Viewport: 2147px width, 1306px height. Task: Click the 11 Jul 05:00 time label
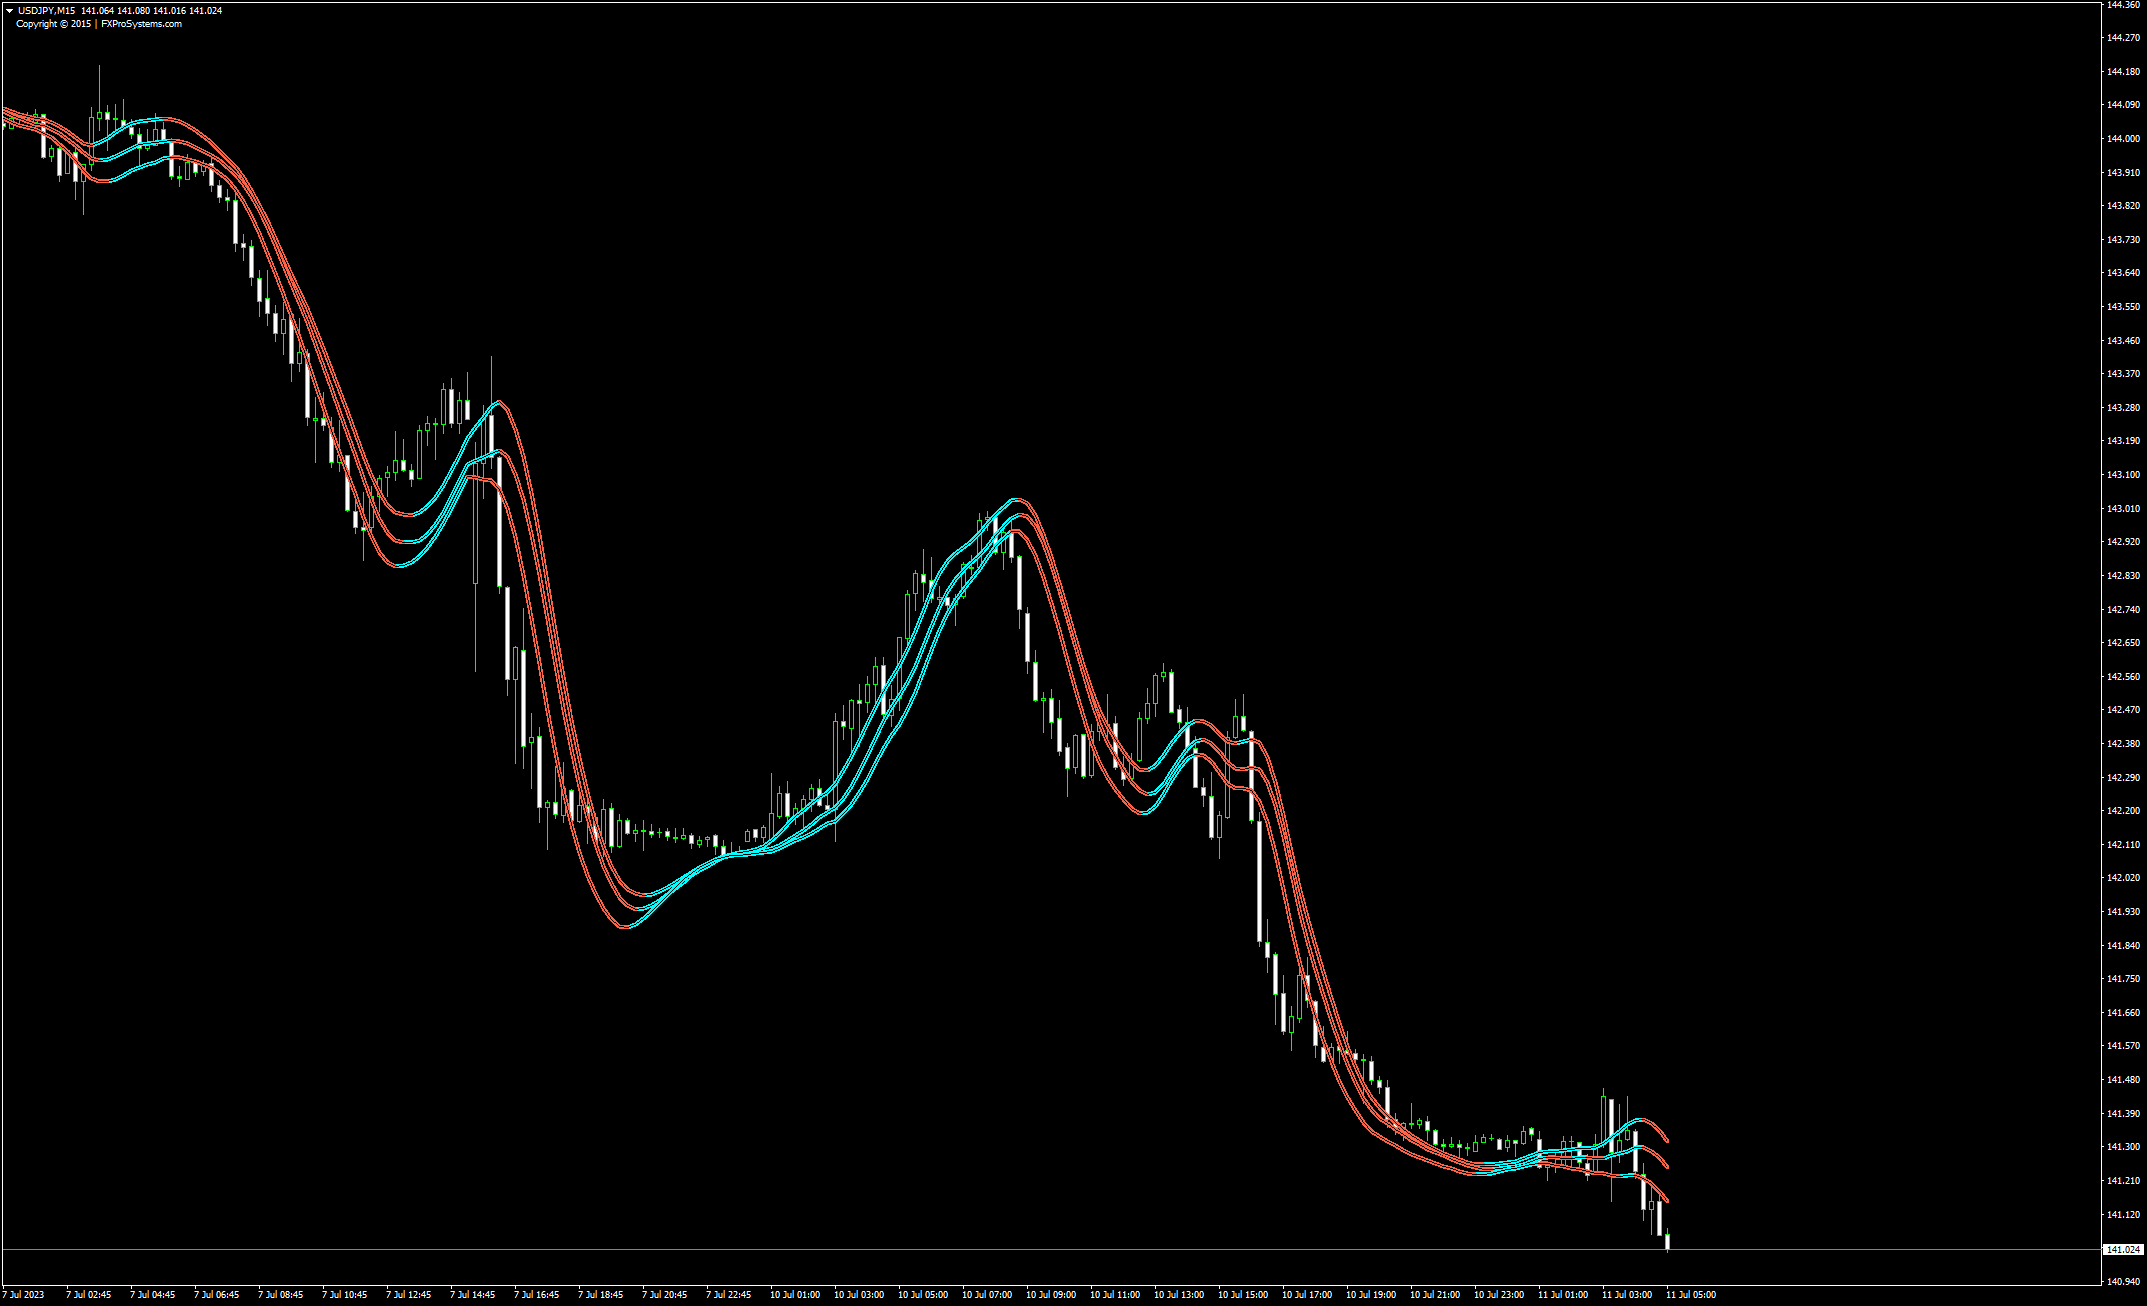click(x=1690, y=1295)
